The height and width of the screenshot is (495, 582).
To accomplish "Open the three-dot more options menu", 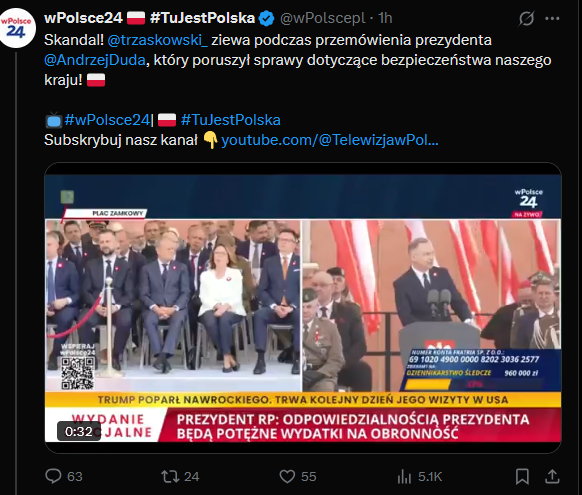I will (x=552, y=18).
